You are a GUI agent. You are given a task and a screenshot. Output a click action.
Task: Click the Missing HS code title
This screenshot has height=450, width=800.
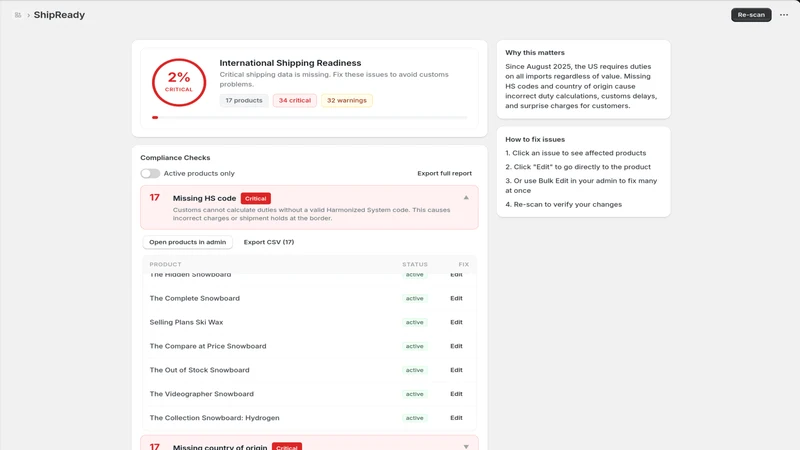coord(204,198)
